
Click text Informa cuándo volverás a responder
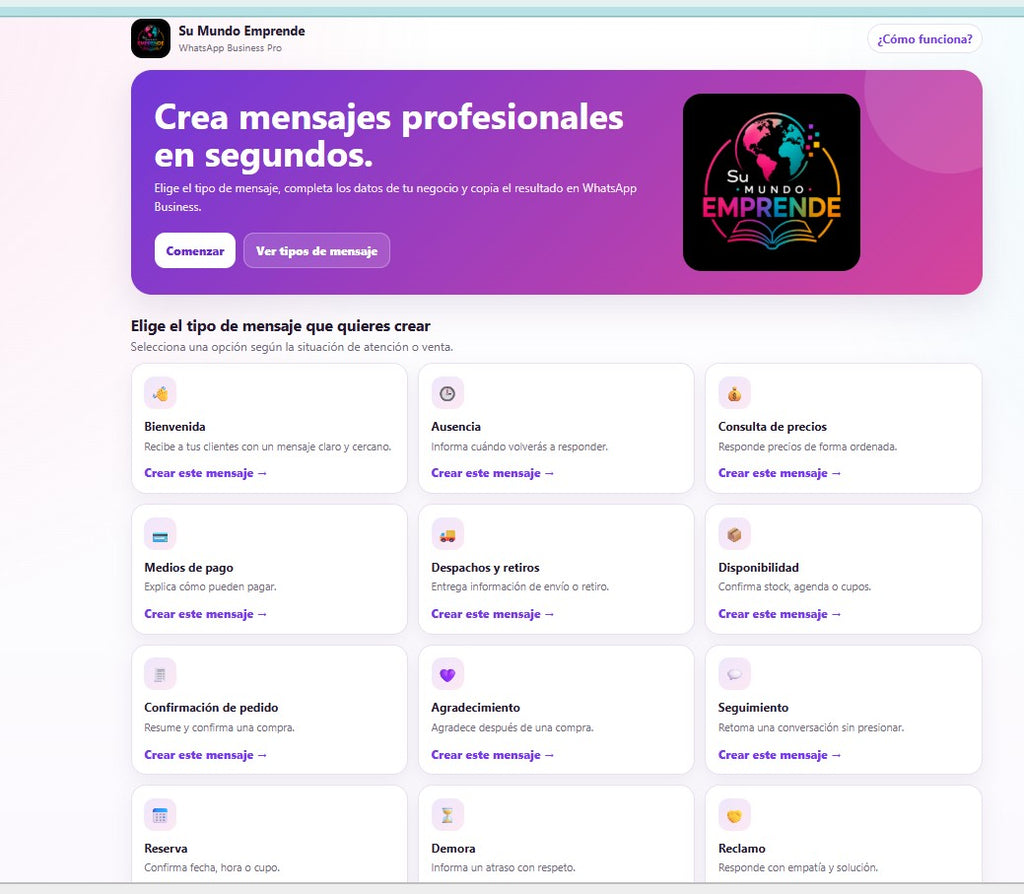pos(519,447)
